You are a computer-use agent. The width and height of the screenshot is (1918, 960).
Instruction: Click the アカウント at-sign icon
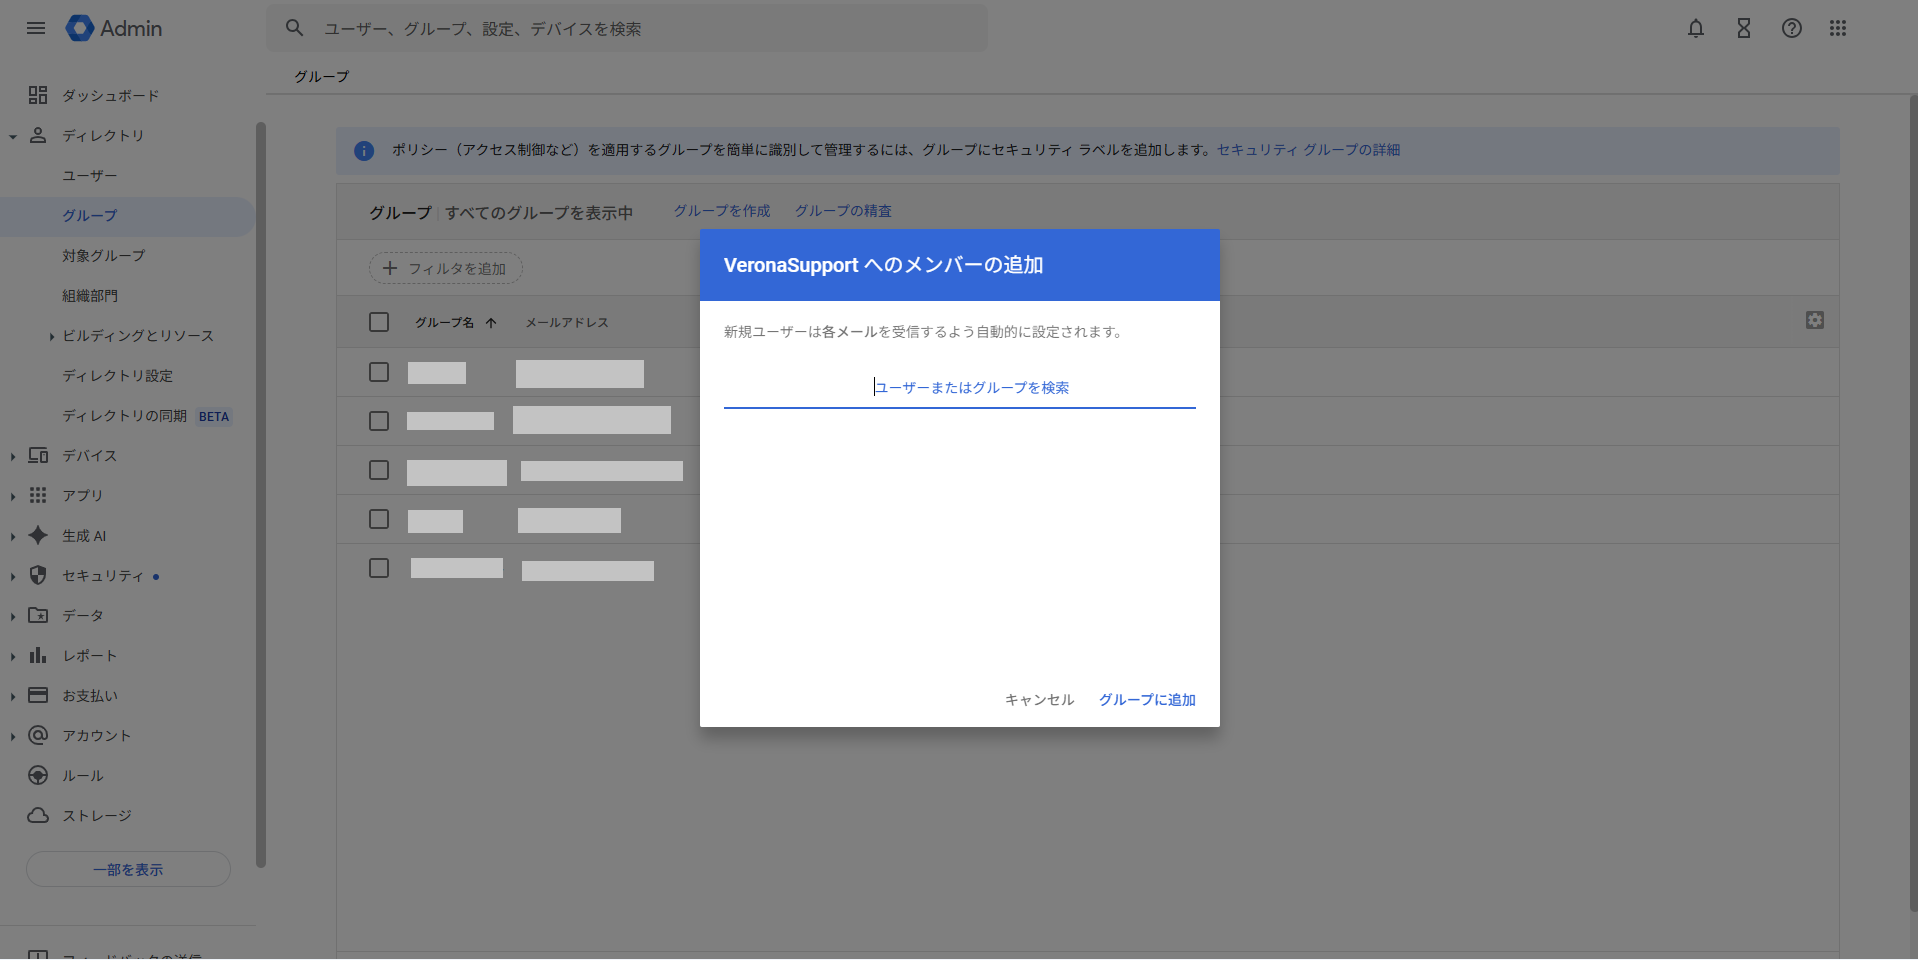tap(38, 735)
